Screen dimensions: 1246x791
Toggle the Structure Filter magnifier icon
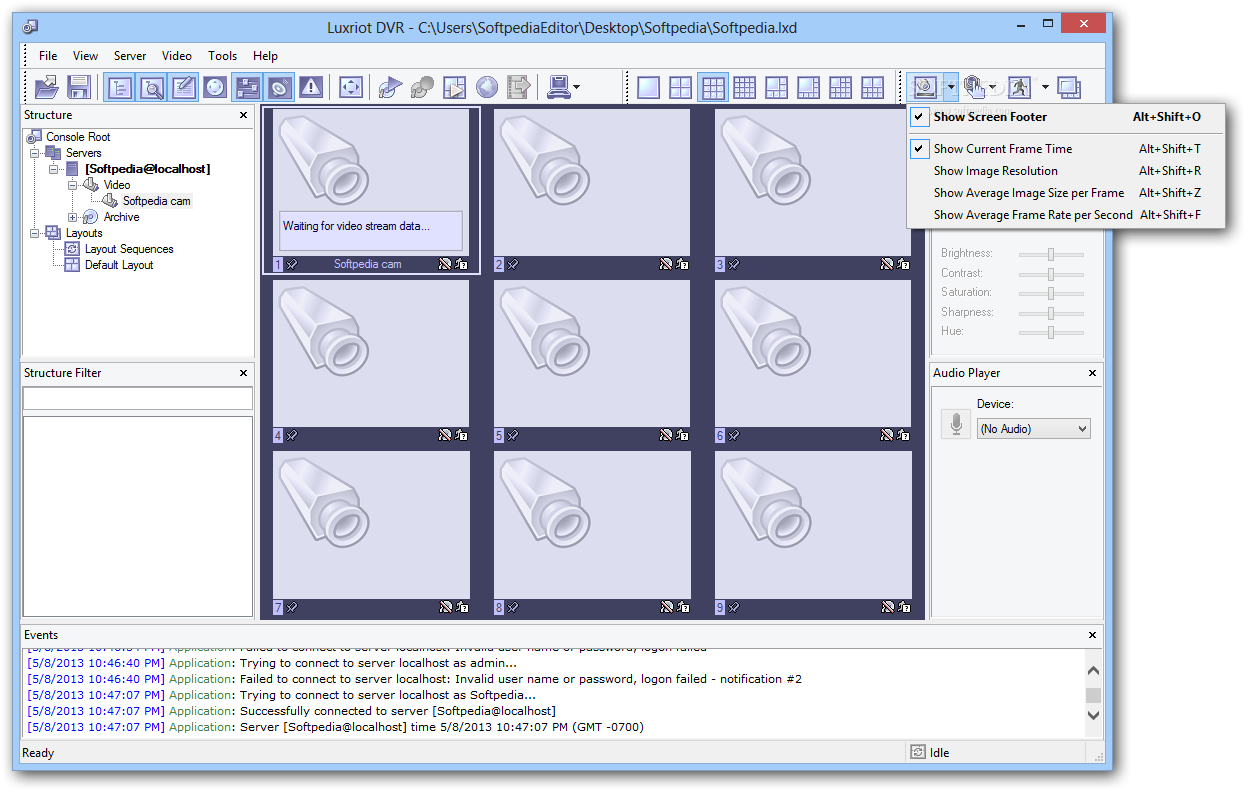pyautogui.click(x=151, y=87)
